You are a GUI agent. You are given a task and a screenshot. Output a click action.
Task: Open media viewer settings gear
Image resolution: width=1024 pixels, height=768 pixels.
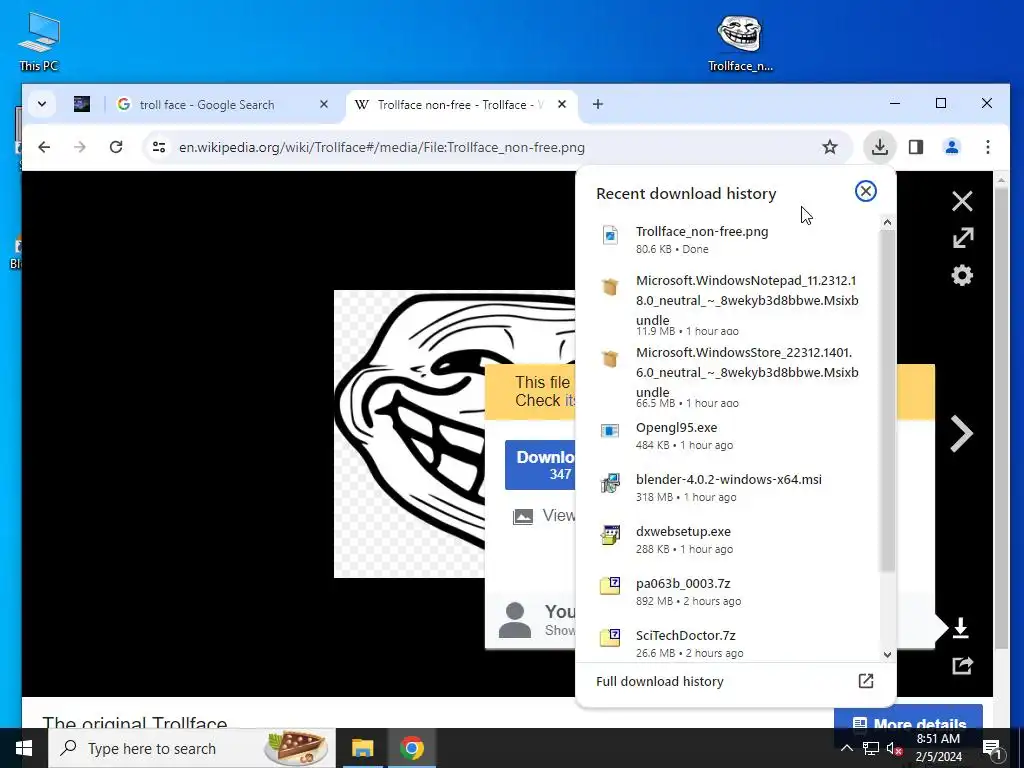click(x=962, y=275)
